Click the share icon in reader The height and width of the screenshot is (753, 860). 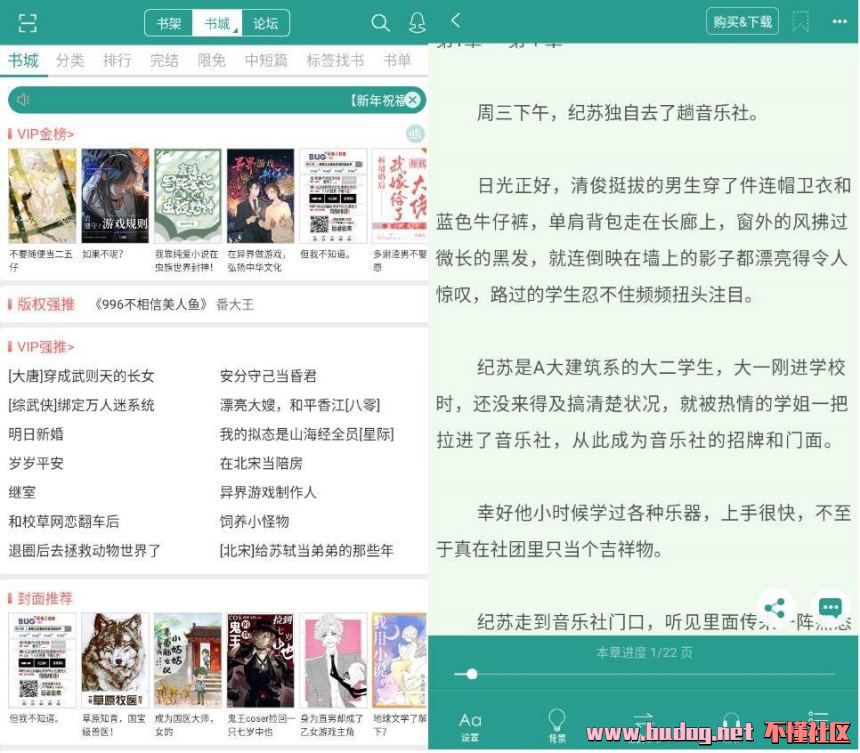tap(774, 607)
